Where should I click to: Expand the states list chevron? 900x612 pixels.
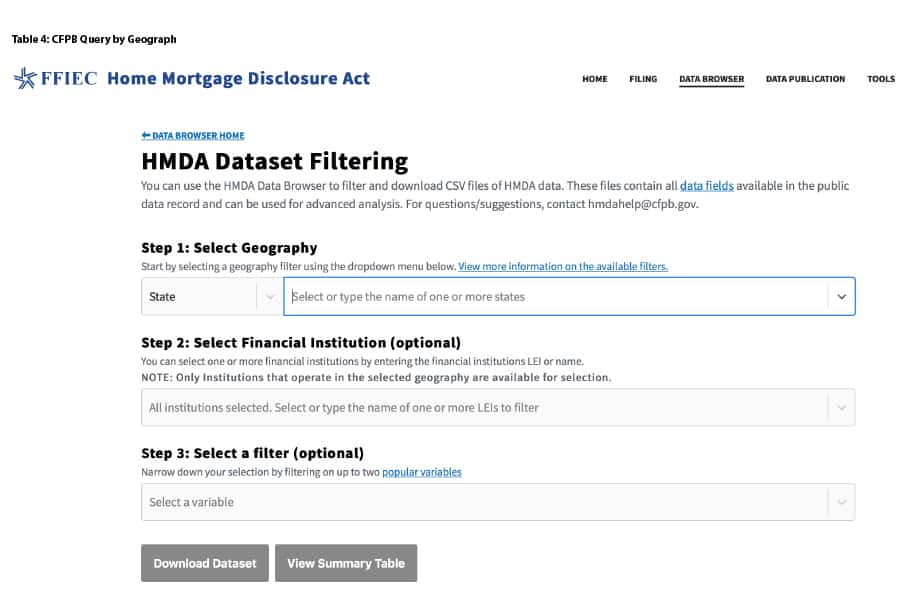click(x=841, y=297)
